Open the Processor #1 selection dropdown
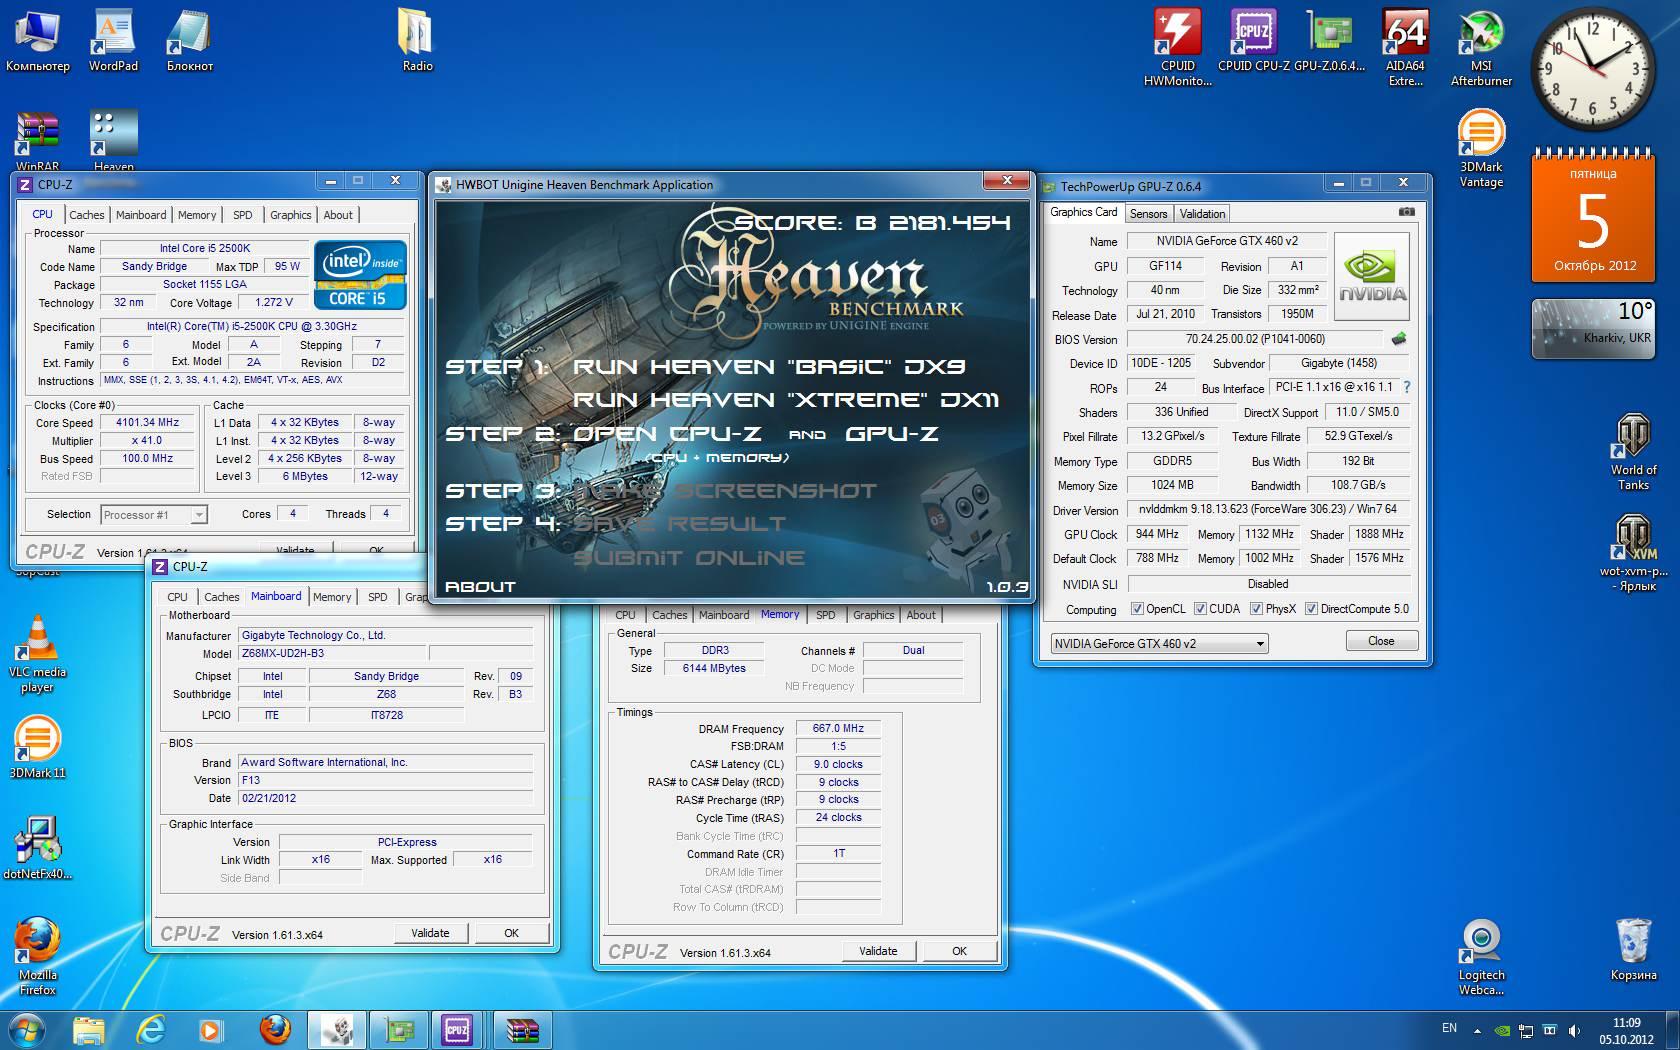This screenshot has width=1680, height=1050. 154,515
